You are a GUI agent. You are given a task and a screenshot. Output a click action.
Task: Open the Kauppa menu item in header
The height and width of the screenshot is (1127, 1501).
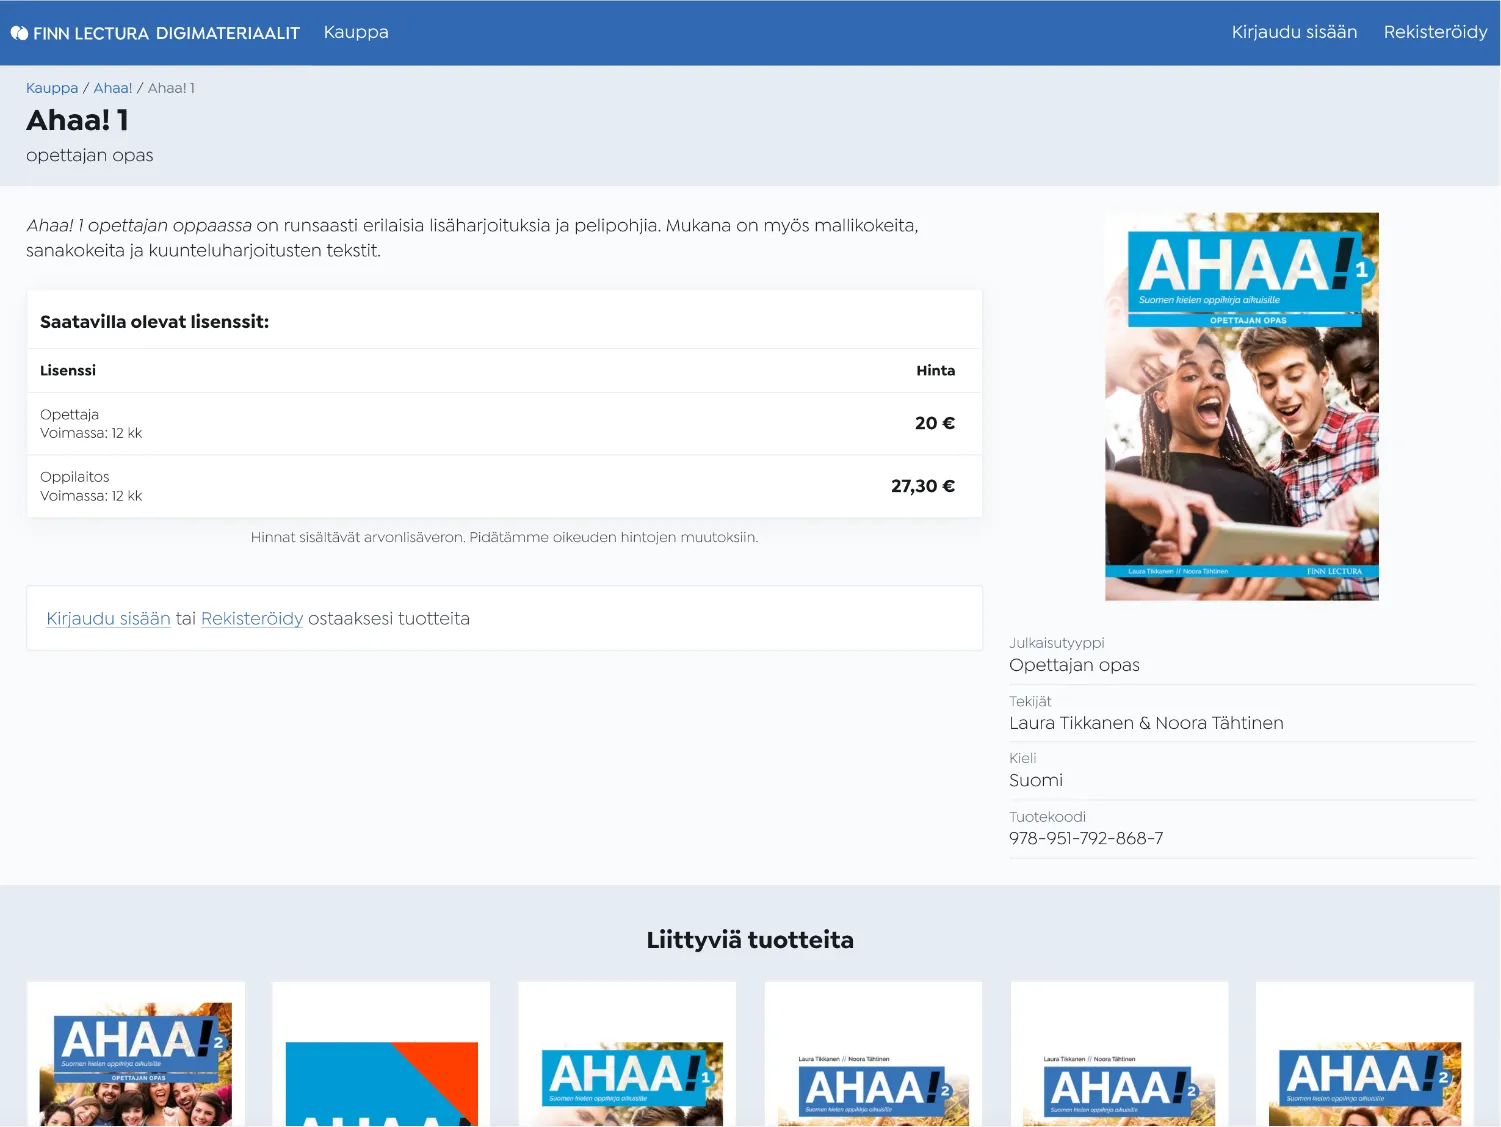tap(356, 32)
